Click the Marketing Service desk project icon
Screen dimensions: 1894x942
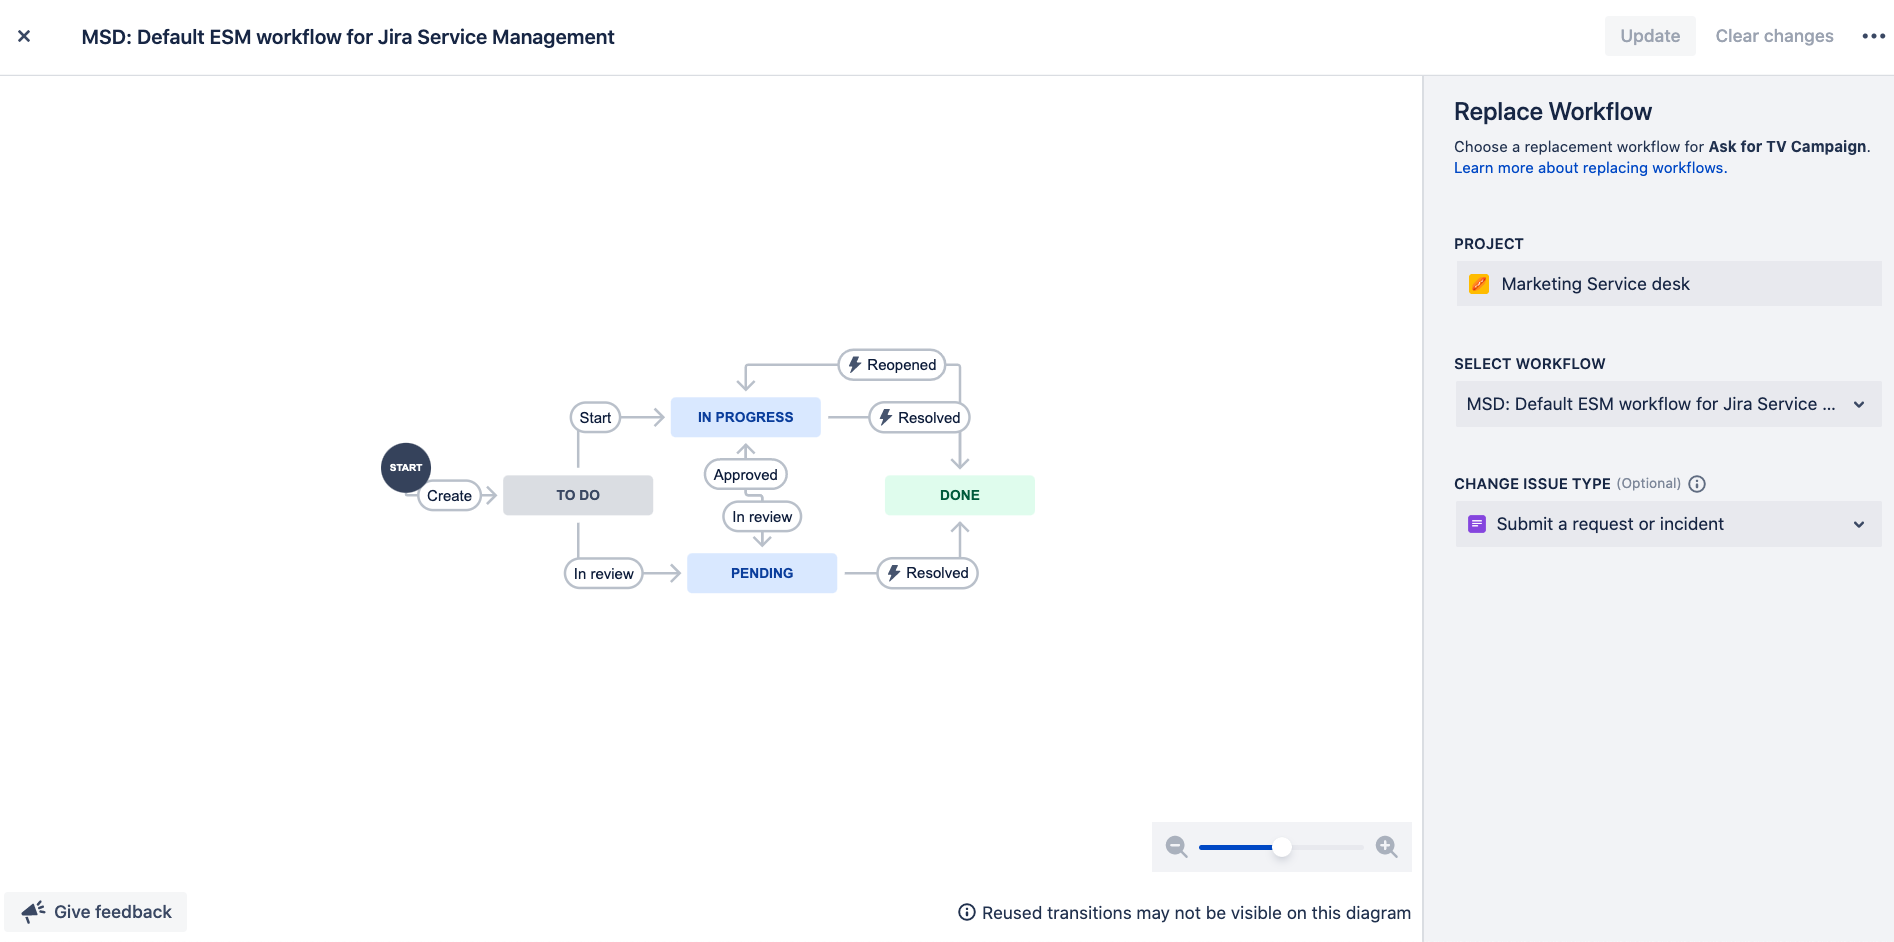tap(1479, 284)
